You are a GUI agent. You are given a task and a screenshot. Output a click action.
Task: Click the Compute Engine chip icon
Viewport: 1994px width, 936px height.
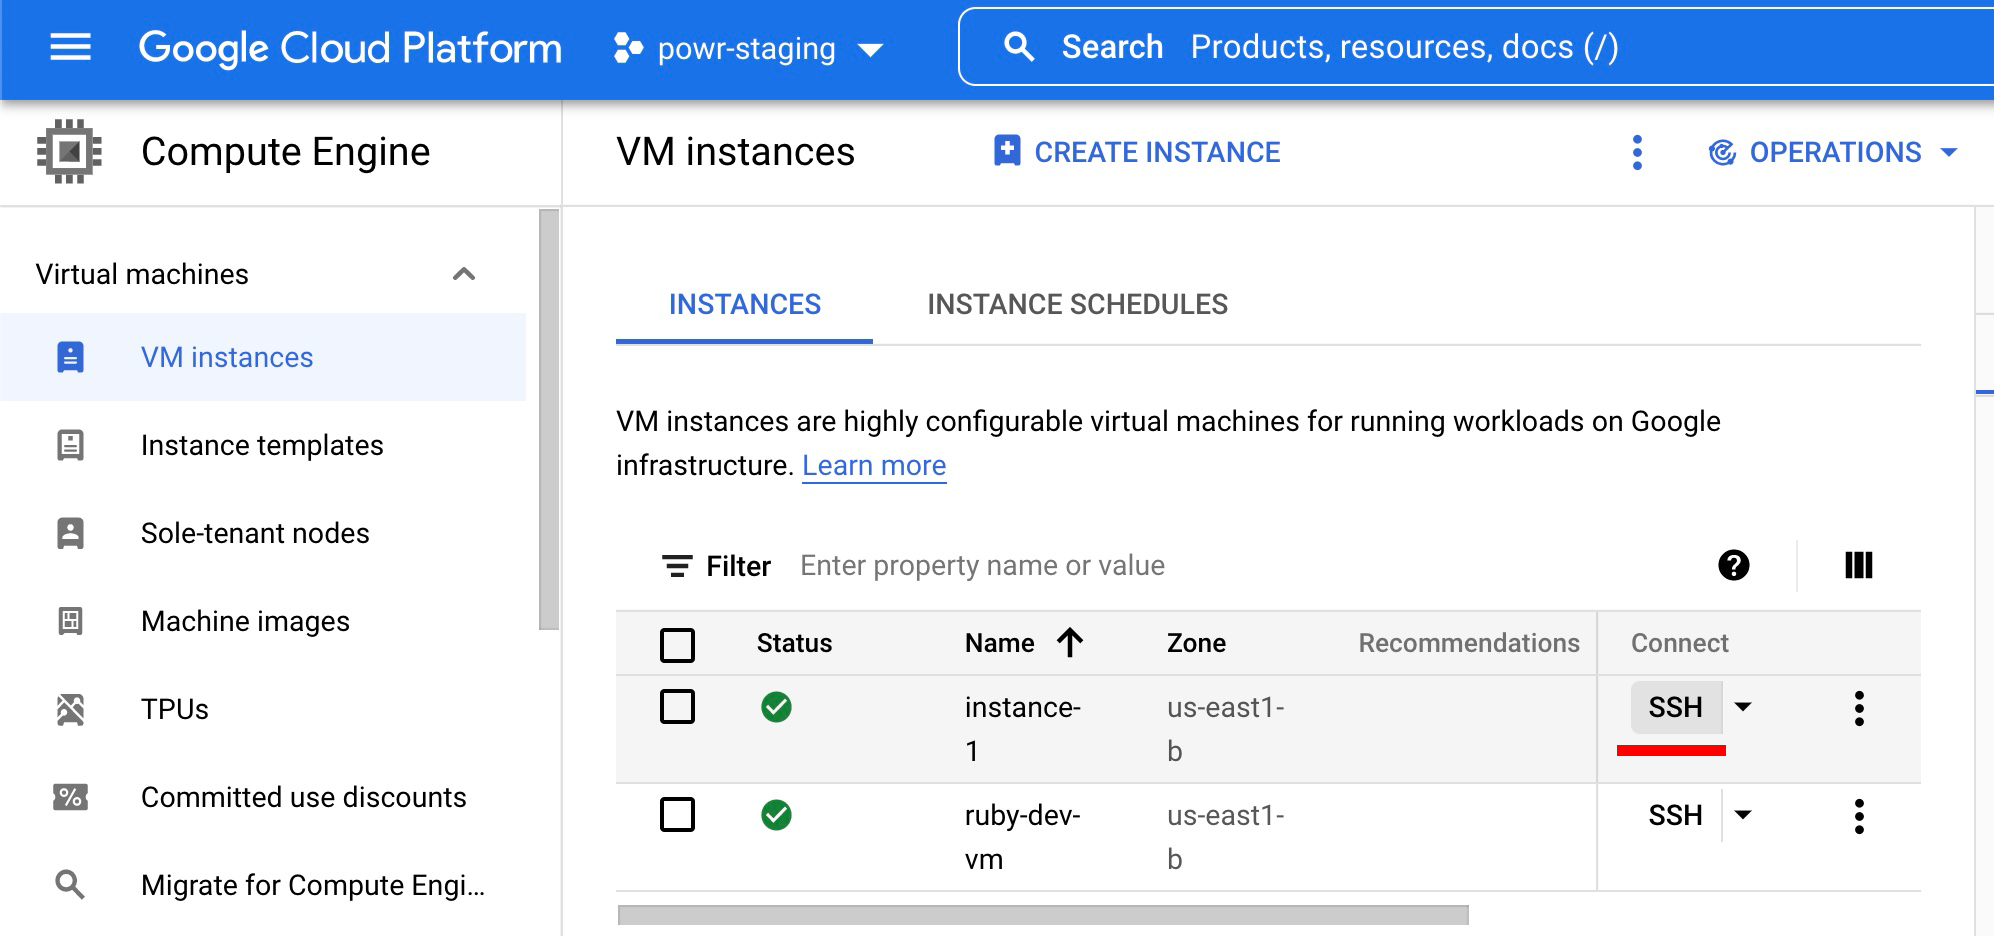[x=69, y=152]
